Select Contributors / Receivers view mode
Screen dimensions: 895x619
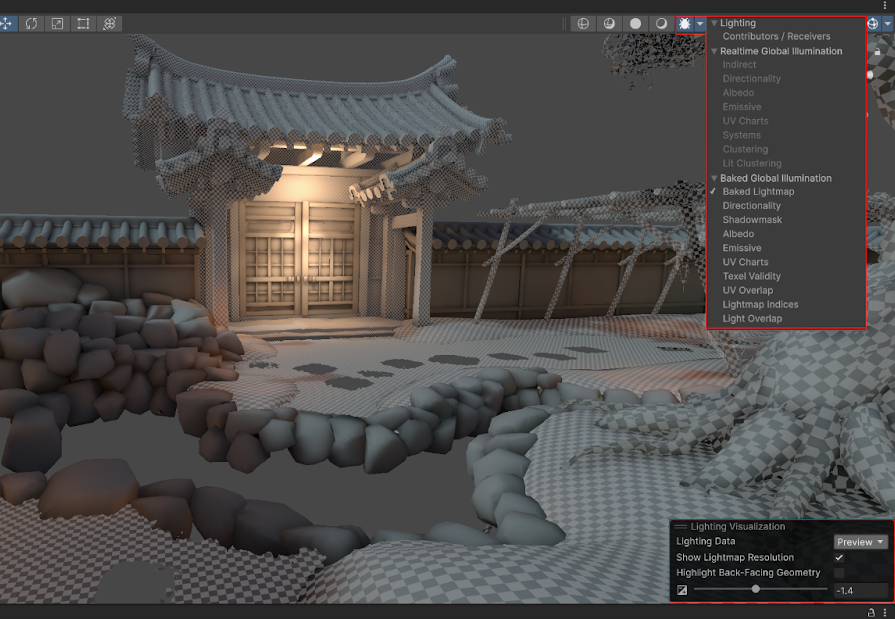pos(776,37)
